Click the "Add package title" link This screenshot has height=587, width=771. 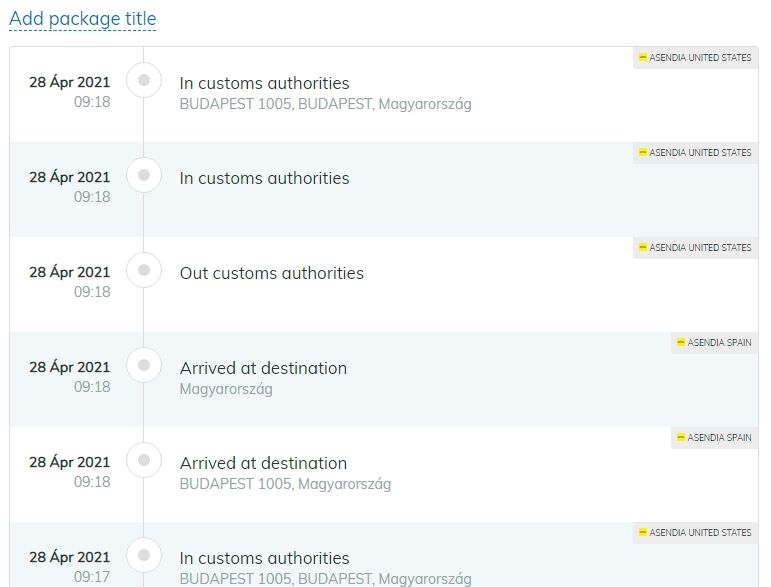click(x=83, y=19)
